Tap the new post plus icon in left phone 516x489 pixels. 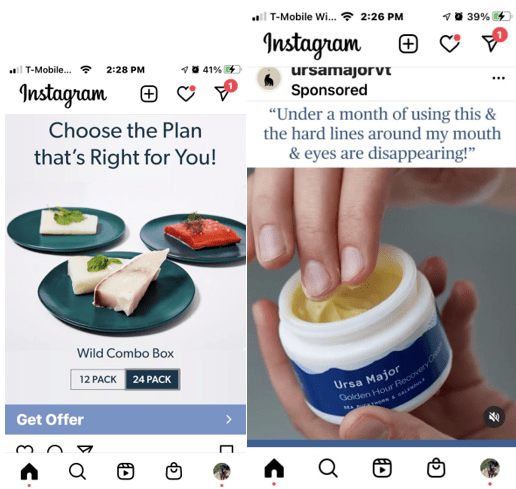point(149,94)
